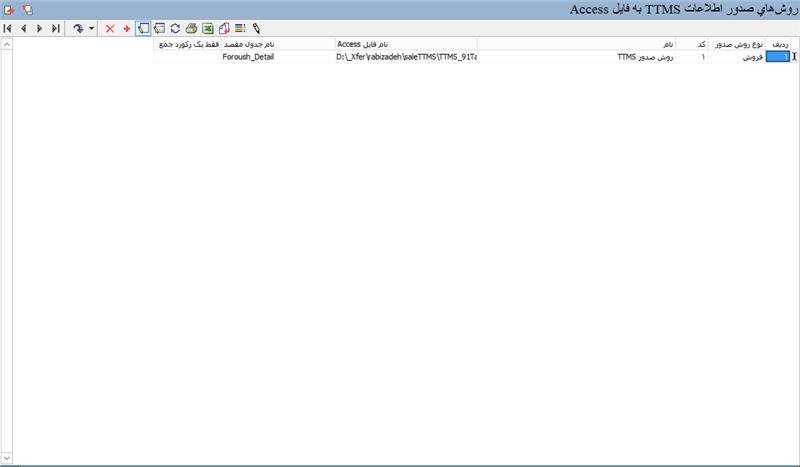The width and height of the screenshot is (800, 467).
Task: Jump to the last record
Action: [x=55, y=29]
